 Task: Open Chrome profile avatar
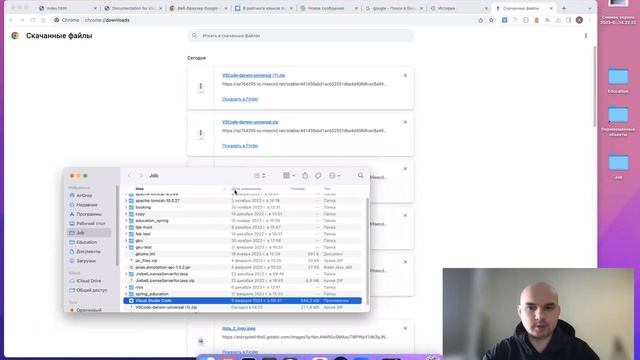click(x=579, y=20)
